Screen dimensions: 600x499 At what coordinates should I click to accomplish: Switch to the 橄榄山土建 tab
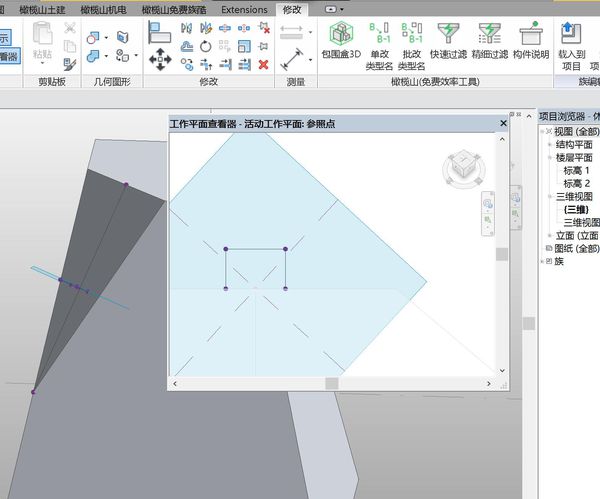tap(42, 10)
